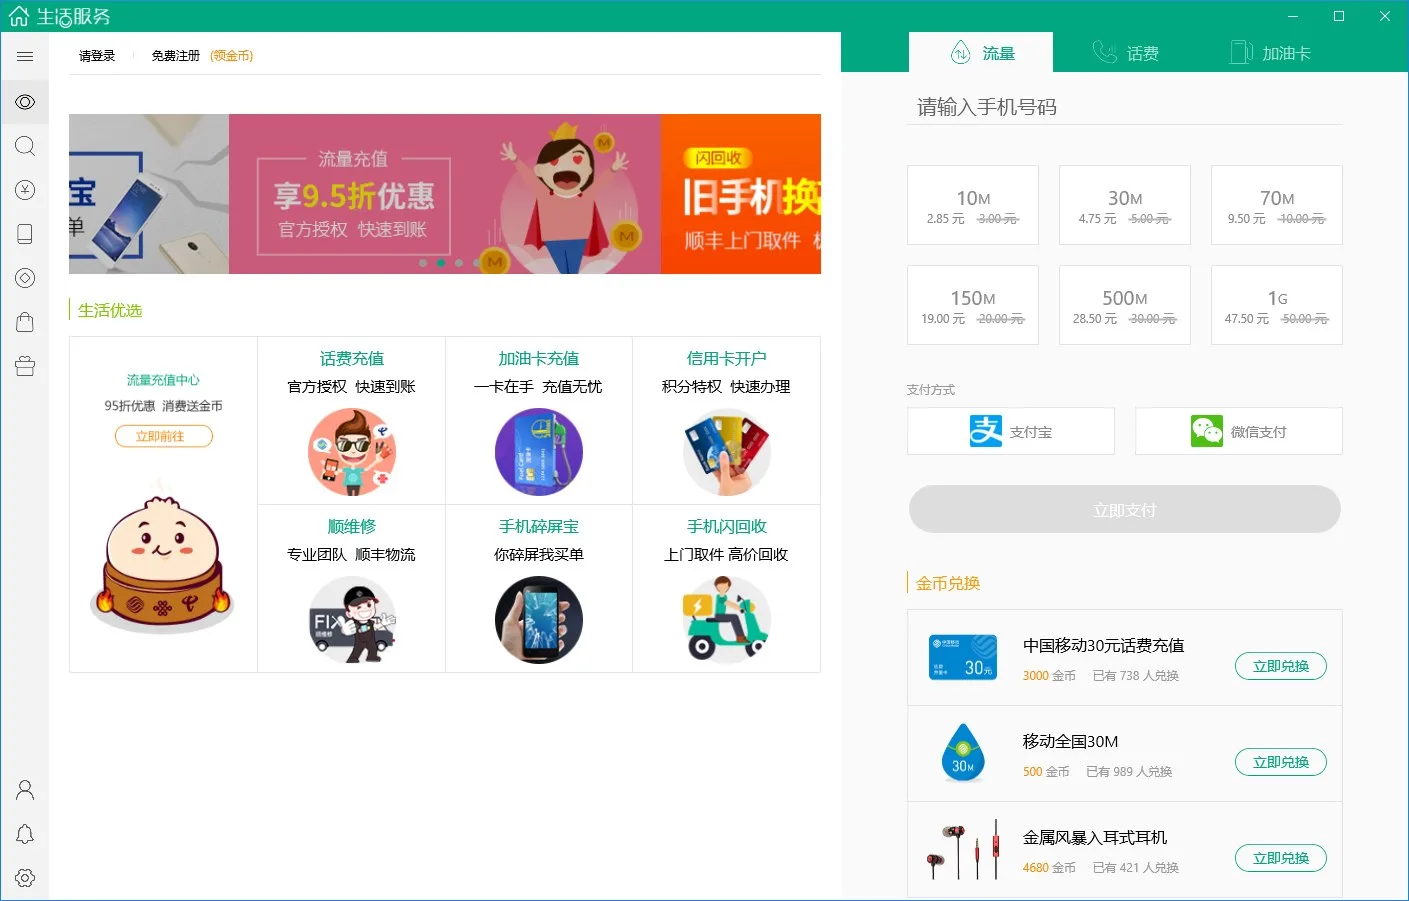Image resolution: width=1409 pixels, height=901 pixels.
Task: Switch to the 加油卡 tab
Action: pos(1270,53)
